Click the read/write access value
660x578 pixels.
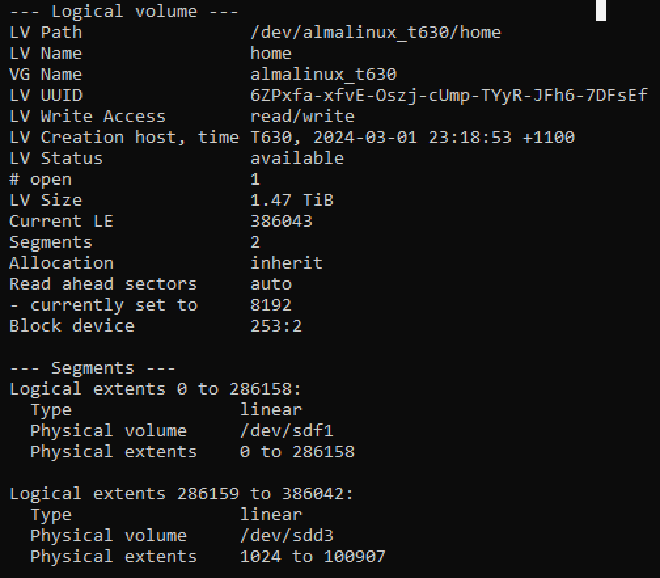(x=302, y=117)
